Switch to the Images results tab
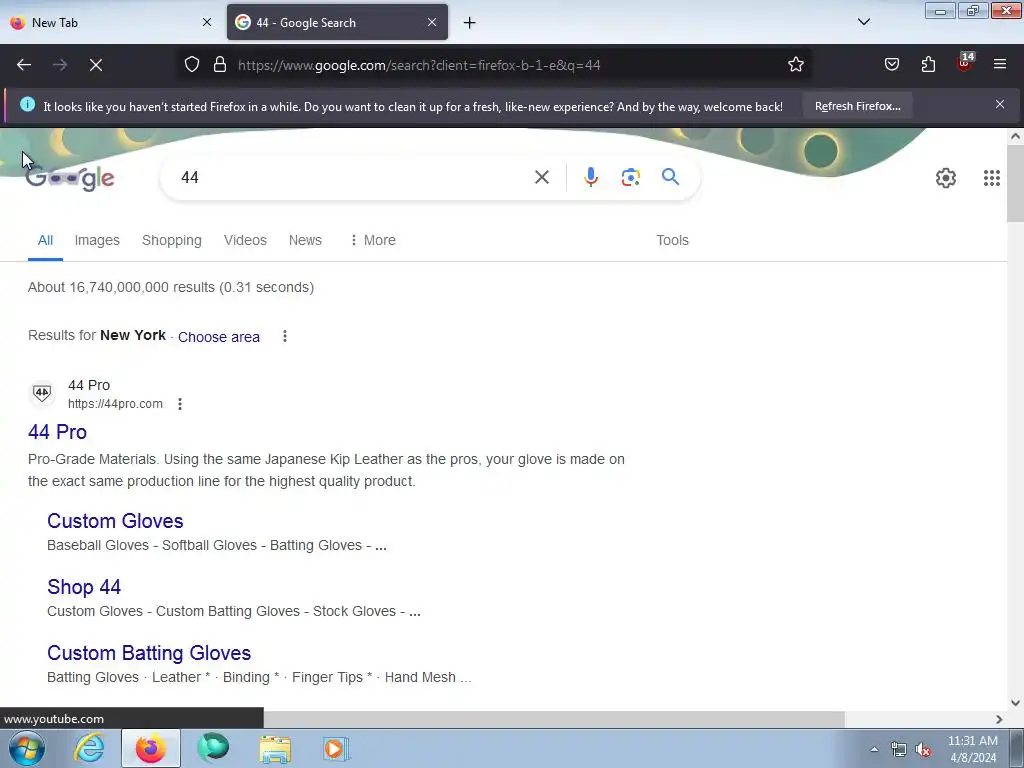 coord(97,240)
